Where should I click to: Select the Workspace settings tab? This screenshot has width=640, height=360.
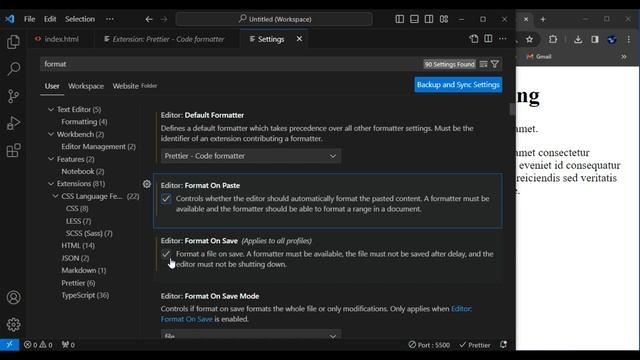pos(86,86)
